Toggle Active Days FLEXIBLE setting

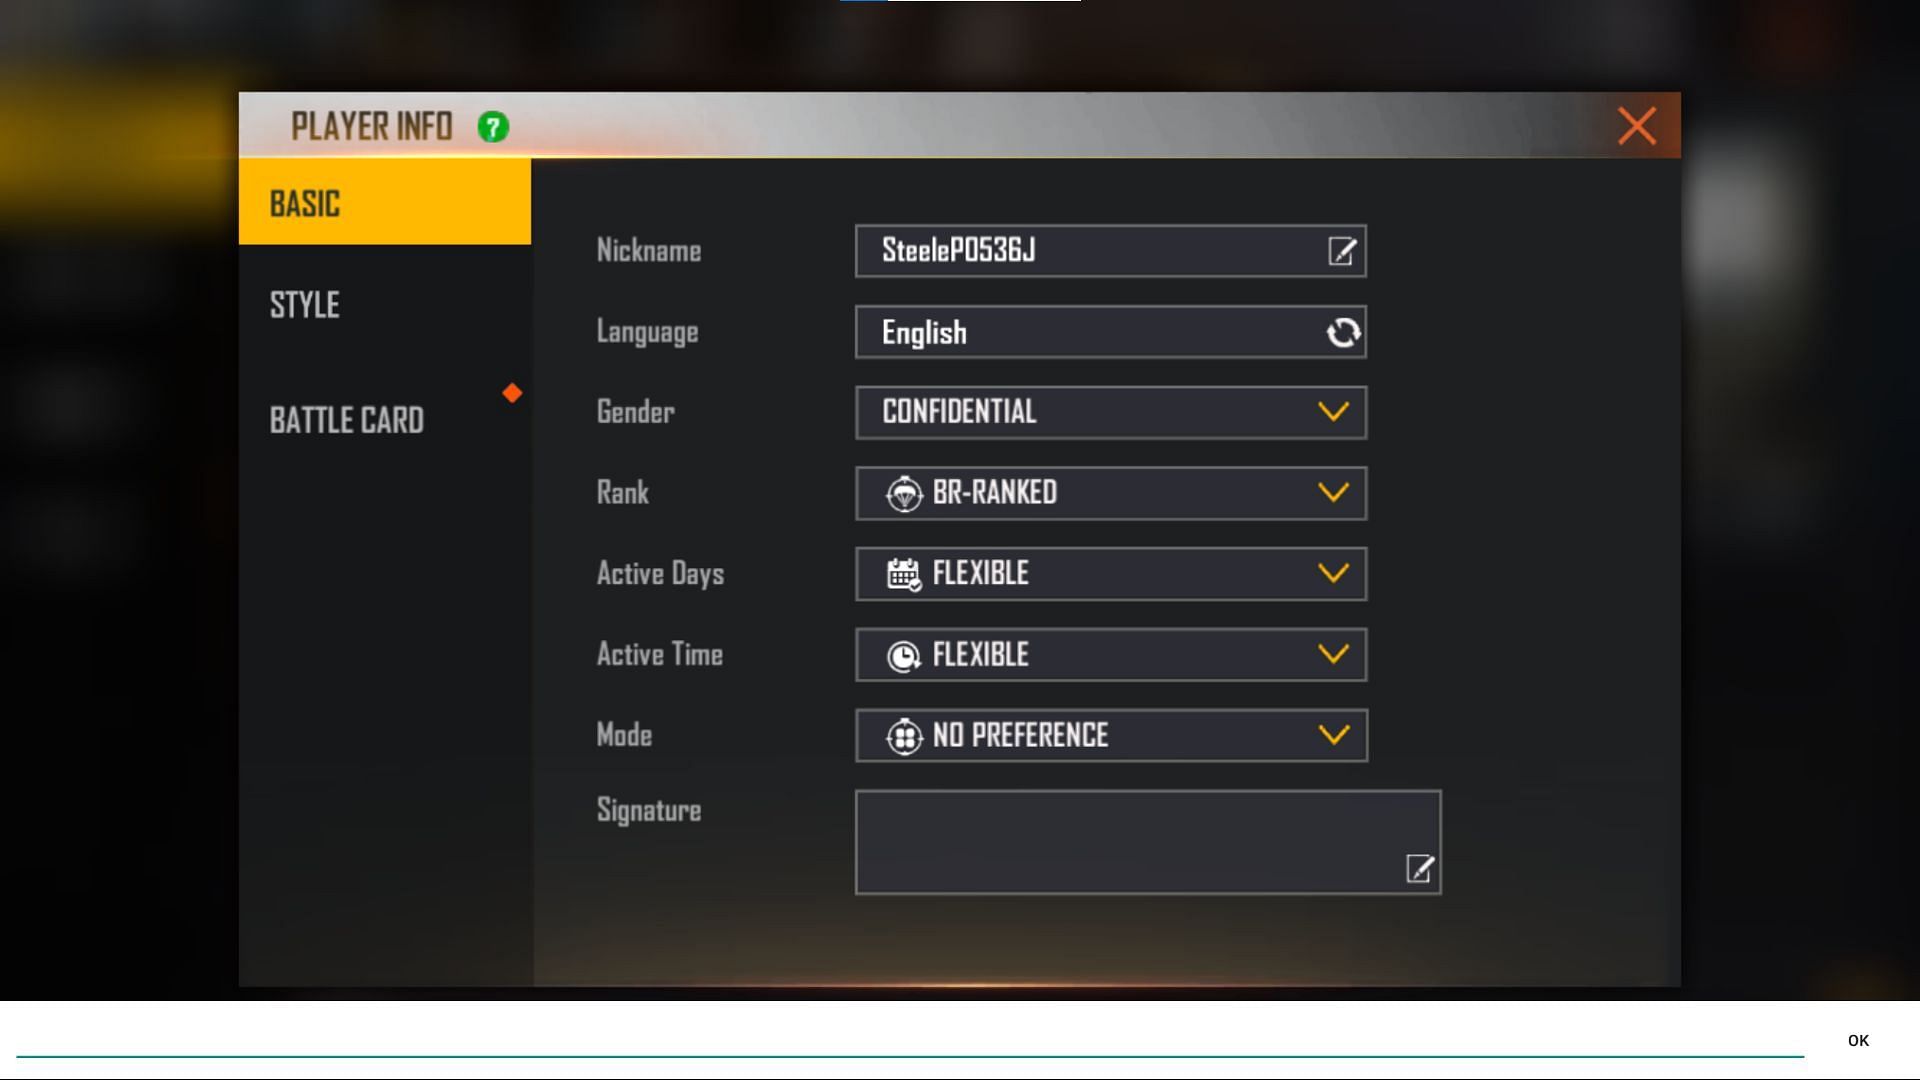click(1333, 574)
